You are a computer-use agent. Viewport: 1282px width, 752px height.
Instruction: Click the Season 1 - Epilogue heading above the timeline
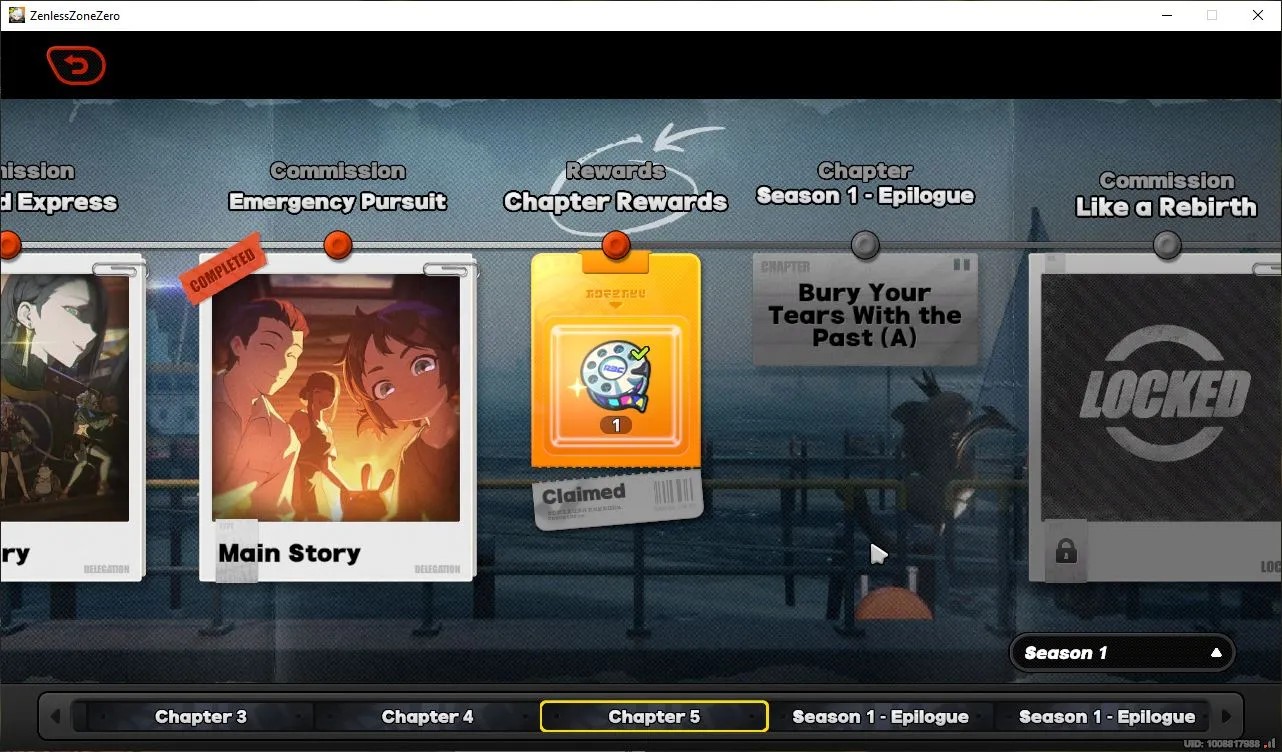pos(865,196)
